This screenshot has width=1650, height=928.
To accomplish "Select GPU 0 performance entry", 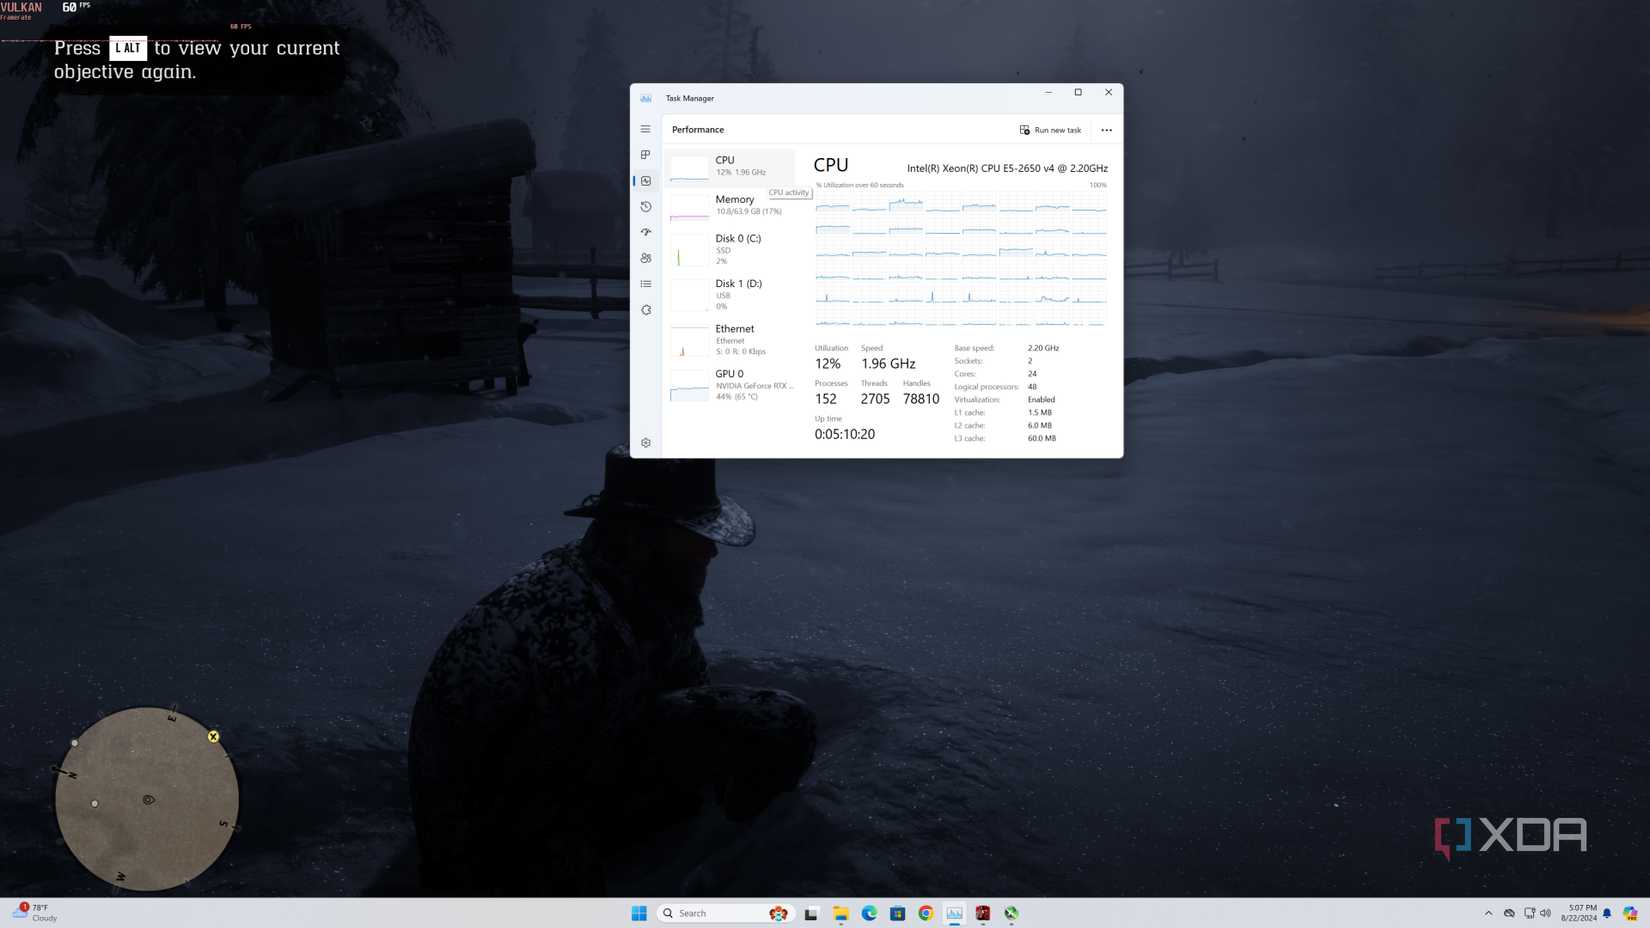I will 732,384.
